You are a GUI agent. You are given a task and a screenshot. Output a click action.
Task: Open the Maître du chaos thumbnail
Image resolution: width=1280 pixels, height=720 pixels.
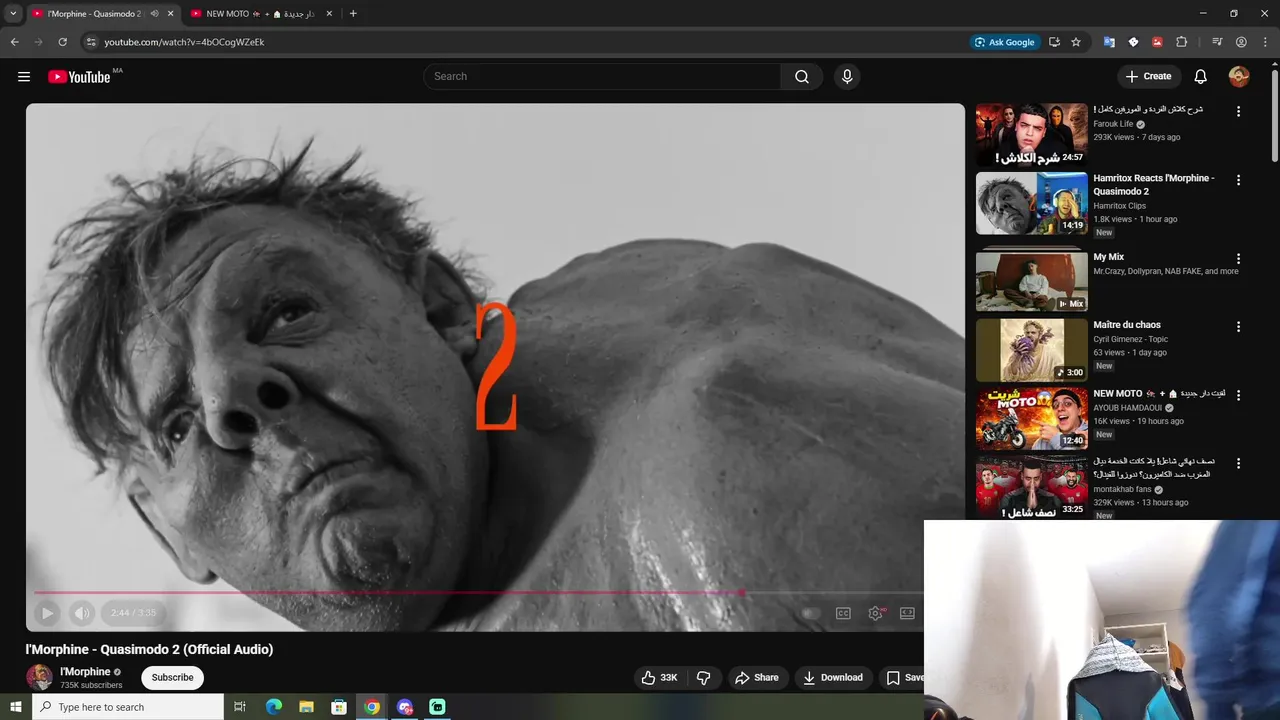(1032, 350)
